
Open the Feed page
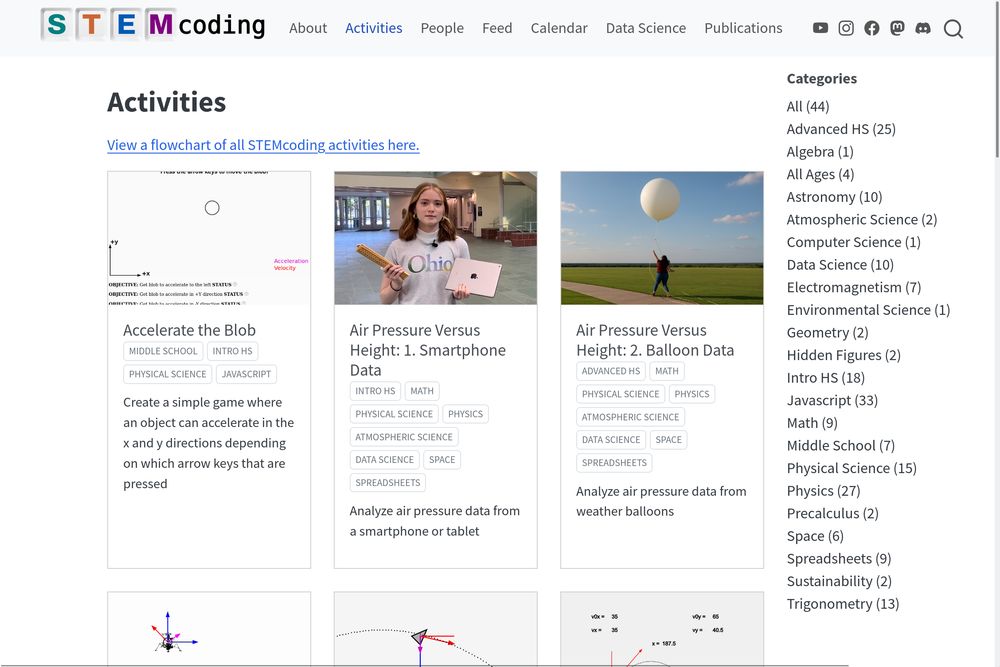pyautogui.click(x=497, y=28)
